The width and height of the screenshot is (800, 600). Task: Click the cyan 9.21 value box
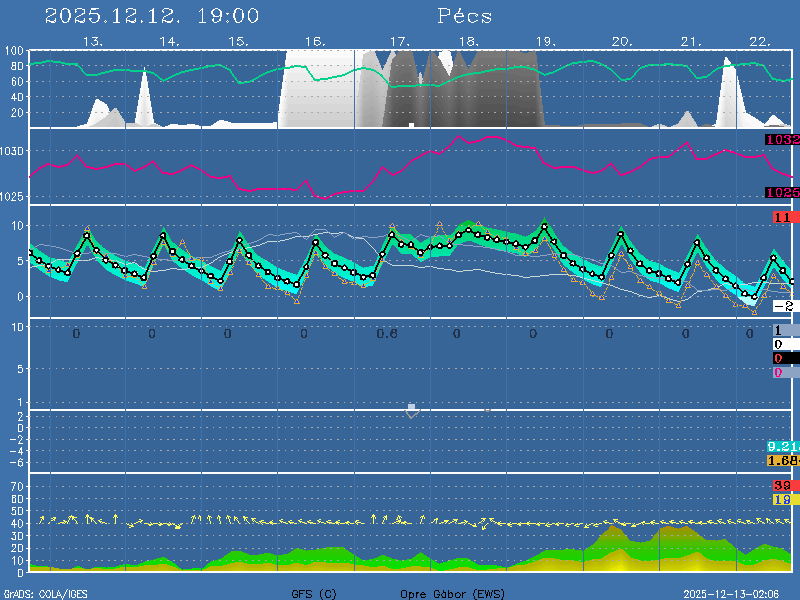[782, 446]
